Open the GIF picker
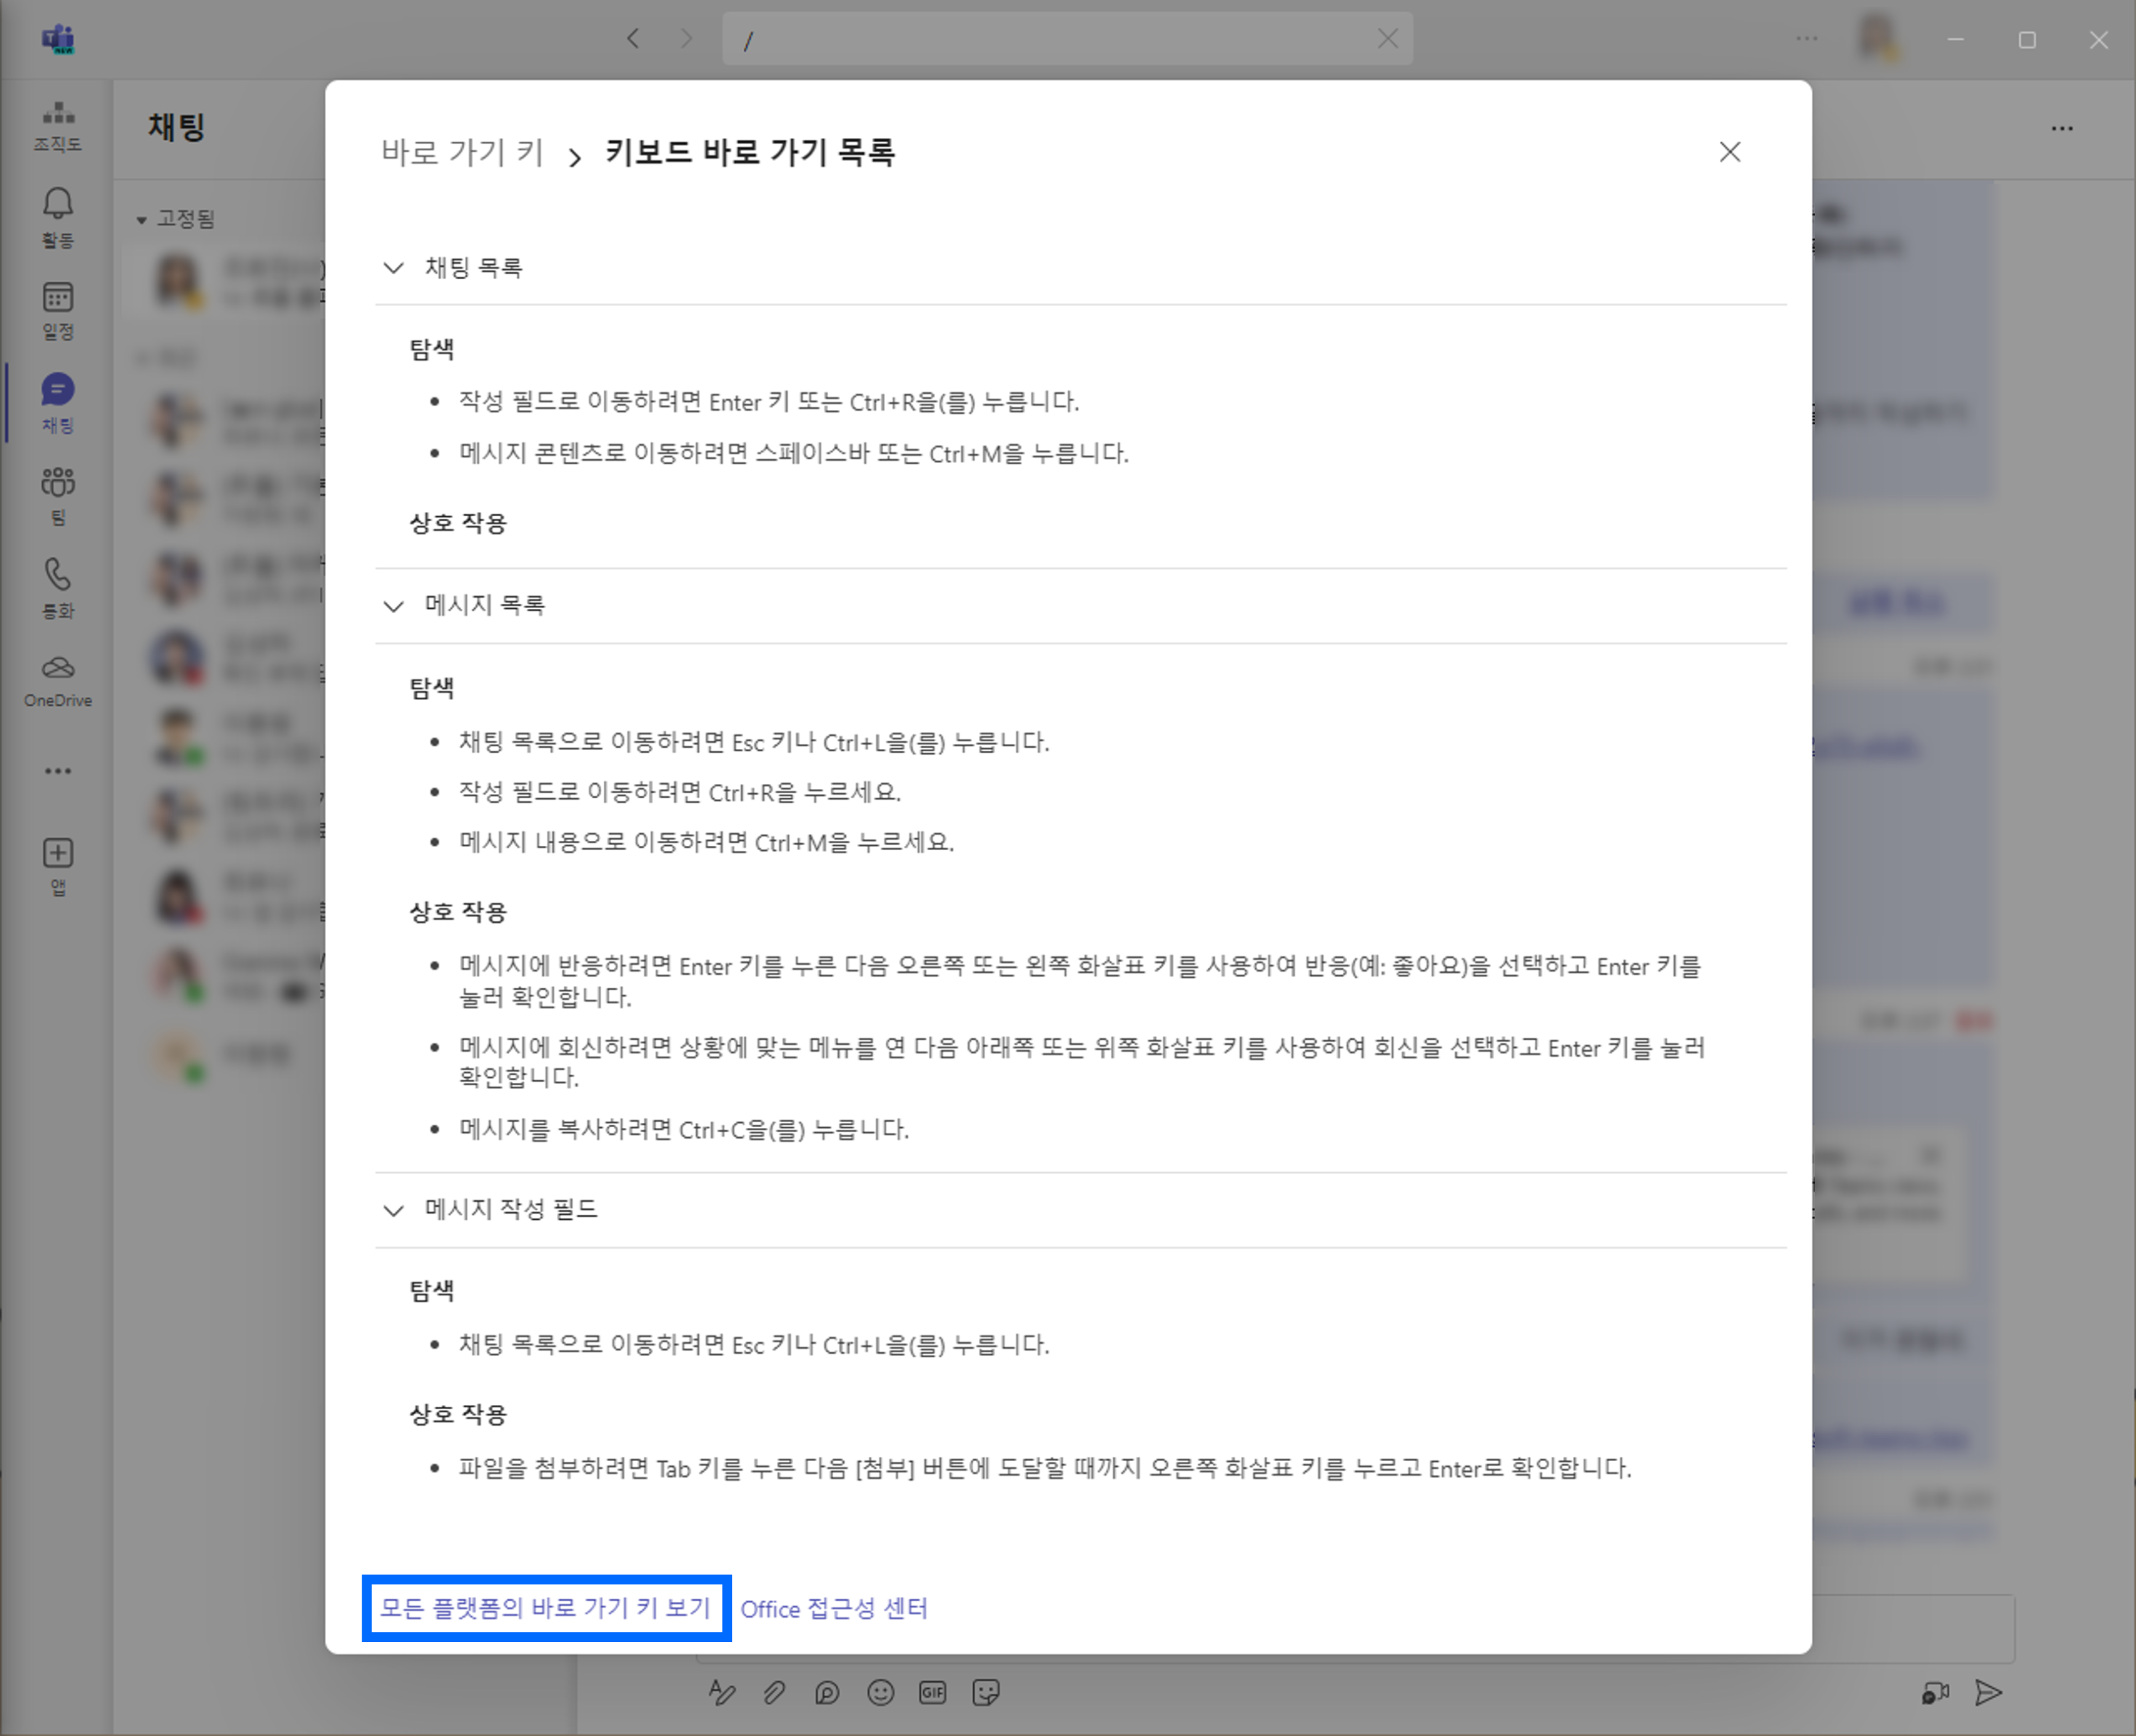 [932, 1692]
